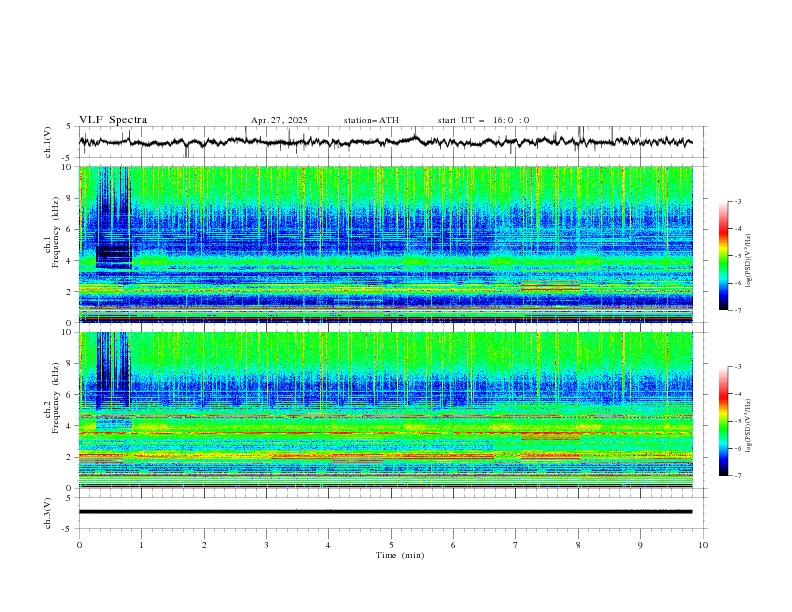This screenshot has width=792, height=612.
Task: Click the "7" tick on the time axis
Action: click(516, 545)
